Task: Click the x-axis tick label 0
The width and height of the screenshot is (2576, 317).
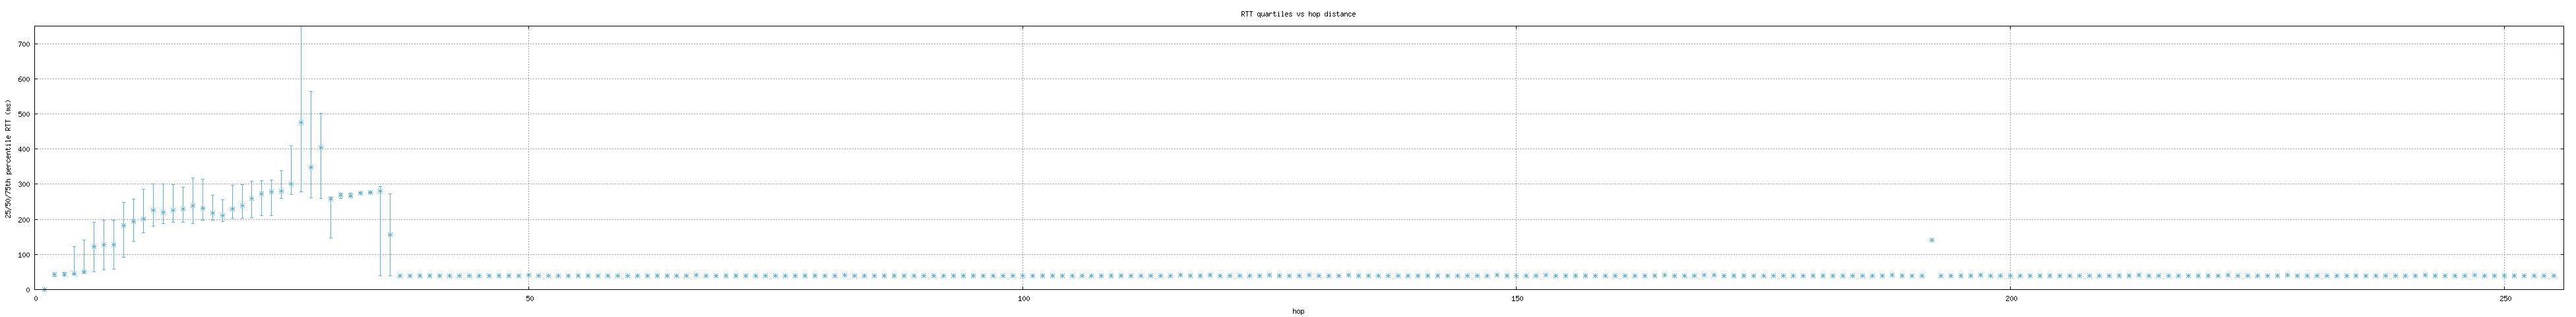Action: [35, 298]
